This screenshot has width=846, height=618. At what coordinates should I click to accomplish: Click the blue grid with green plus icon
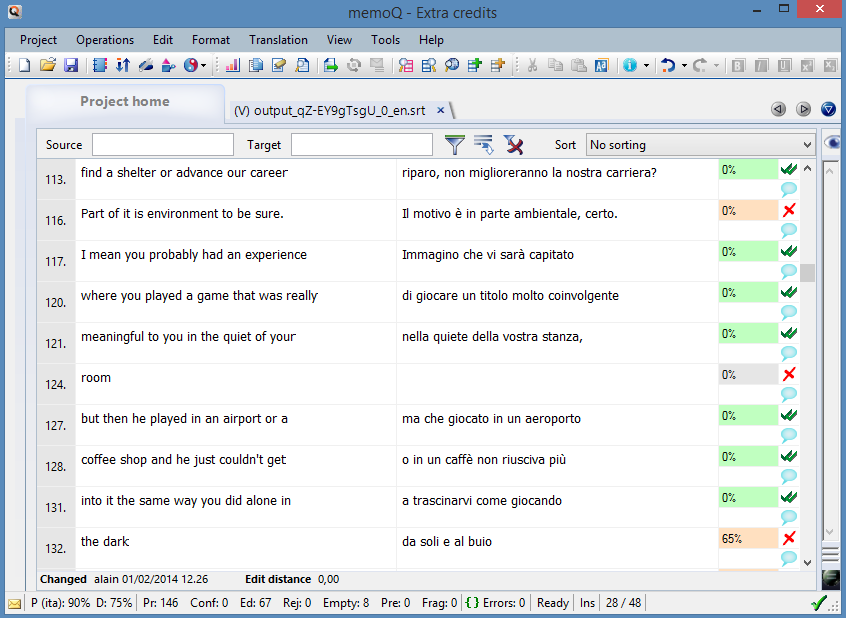[x=475, y=65]
